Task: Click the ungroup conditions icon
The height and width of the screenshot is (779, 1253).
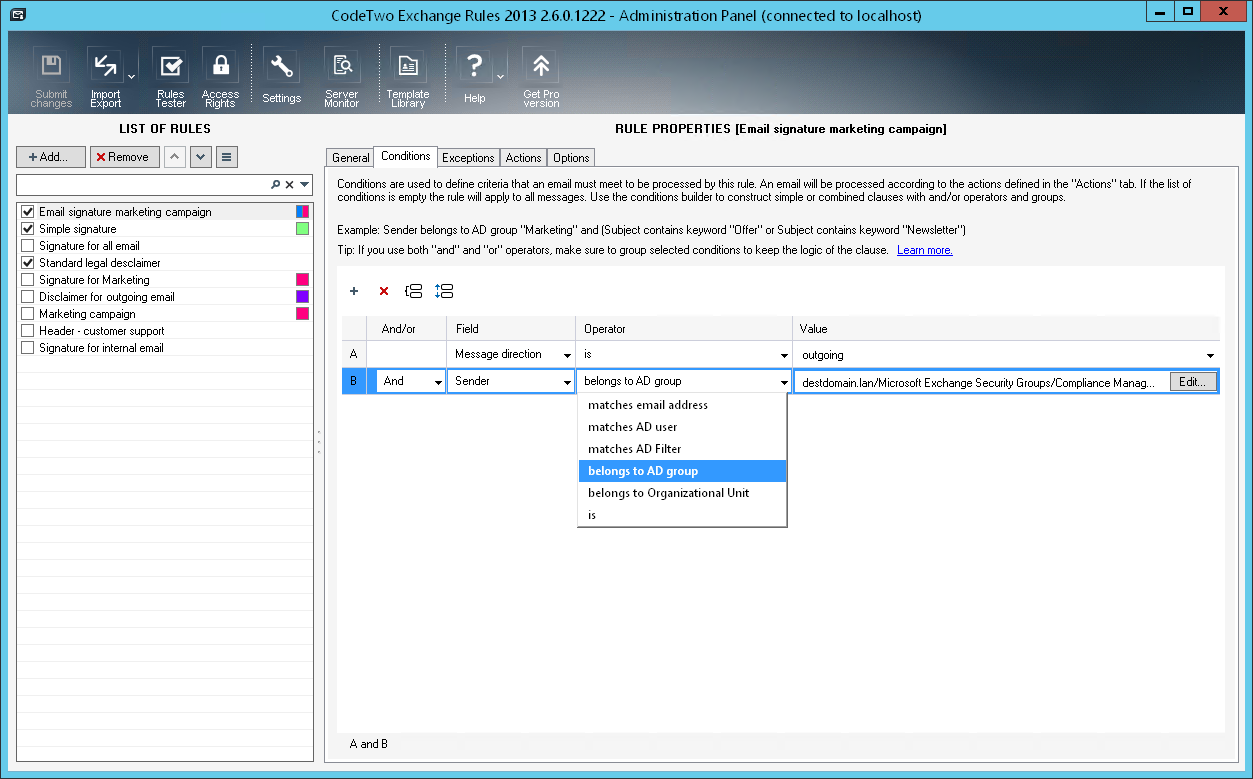Action: tap(445, 291)
